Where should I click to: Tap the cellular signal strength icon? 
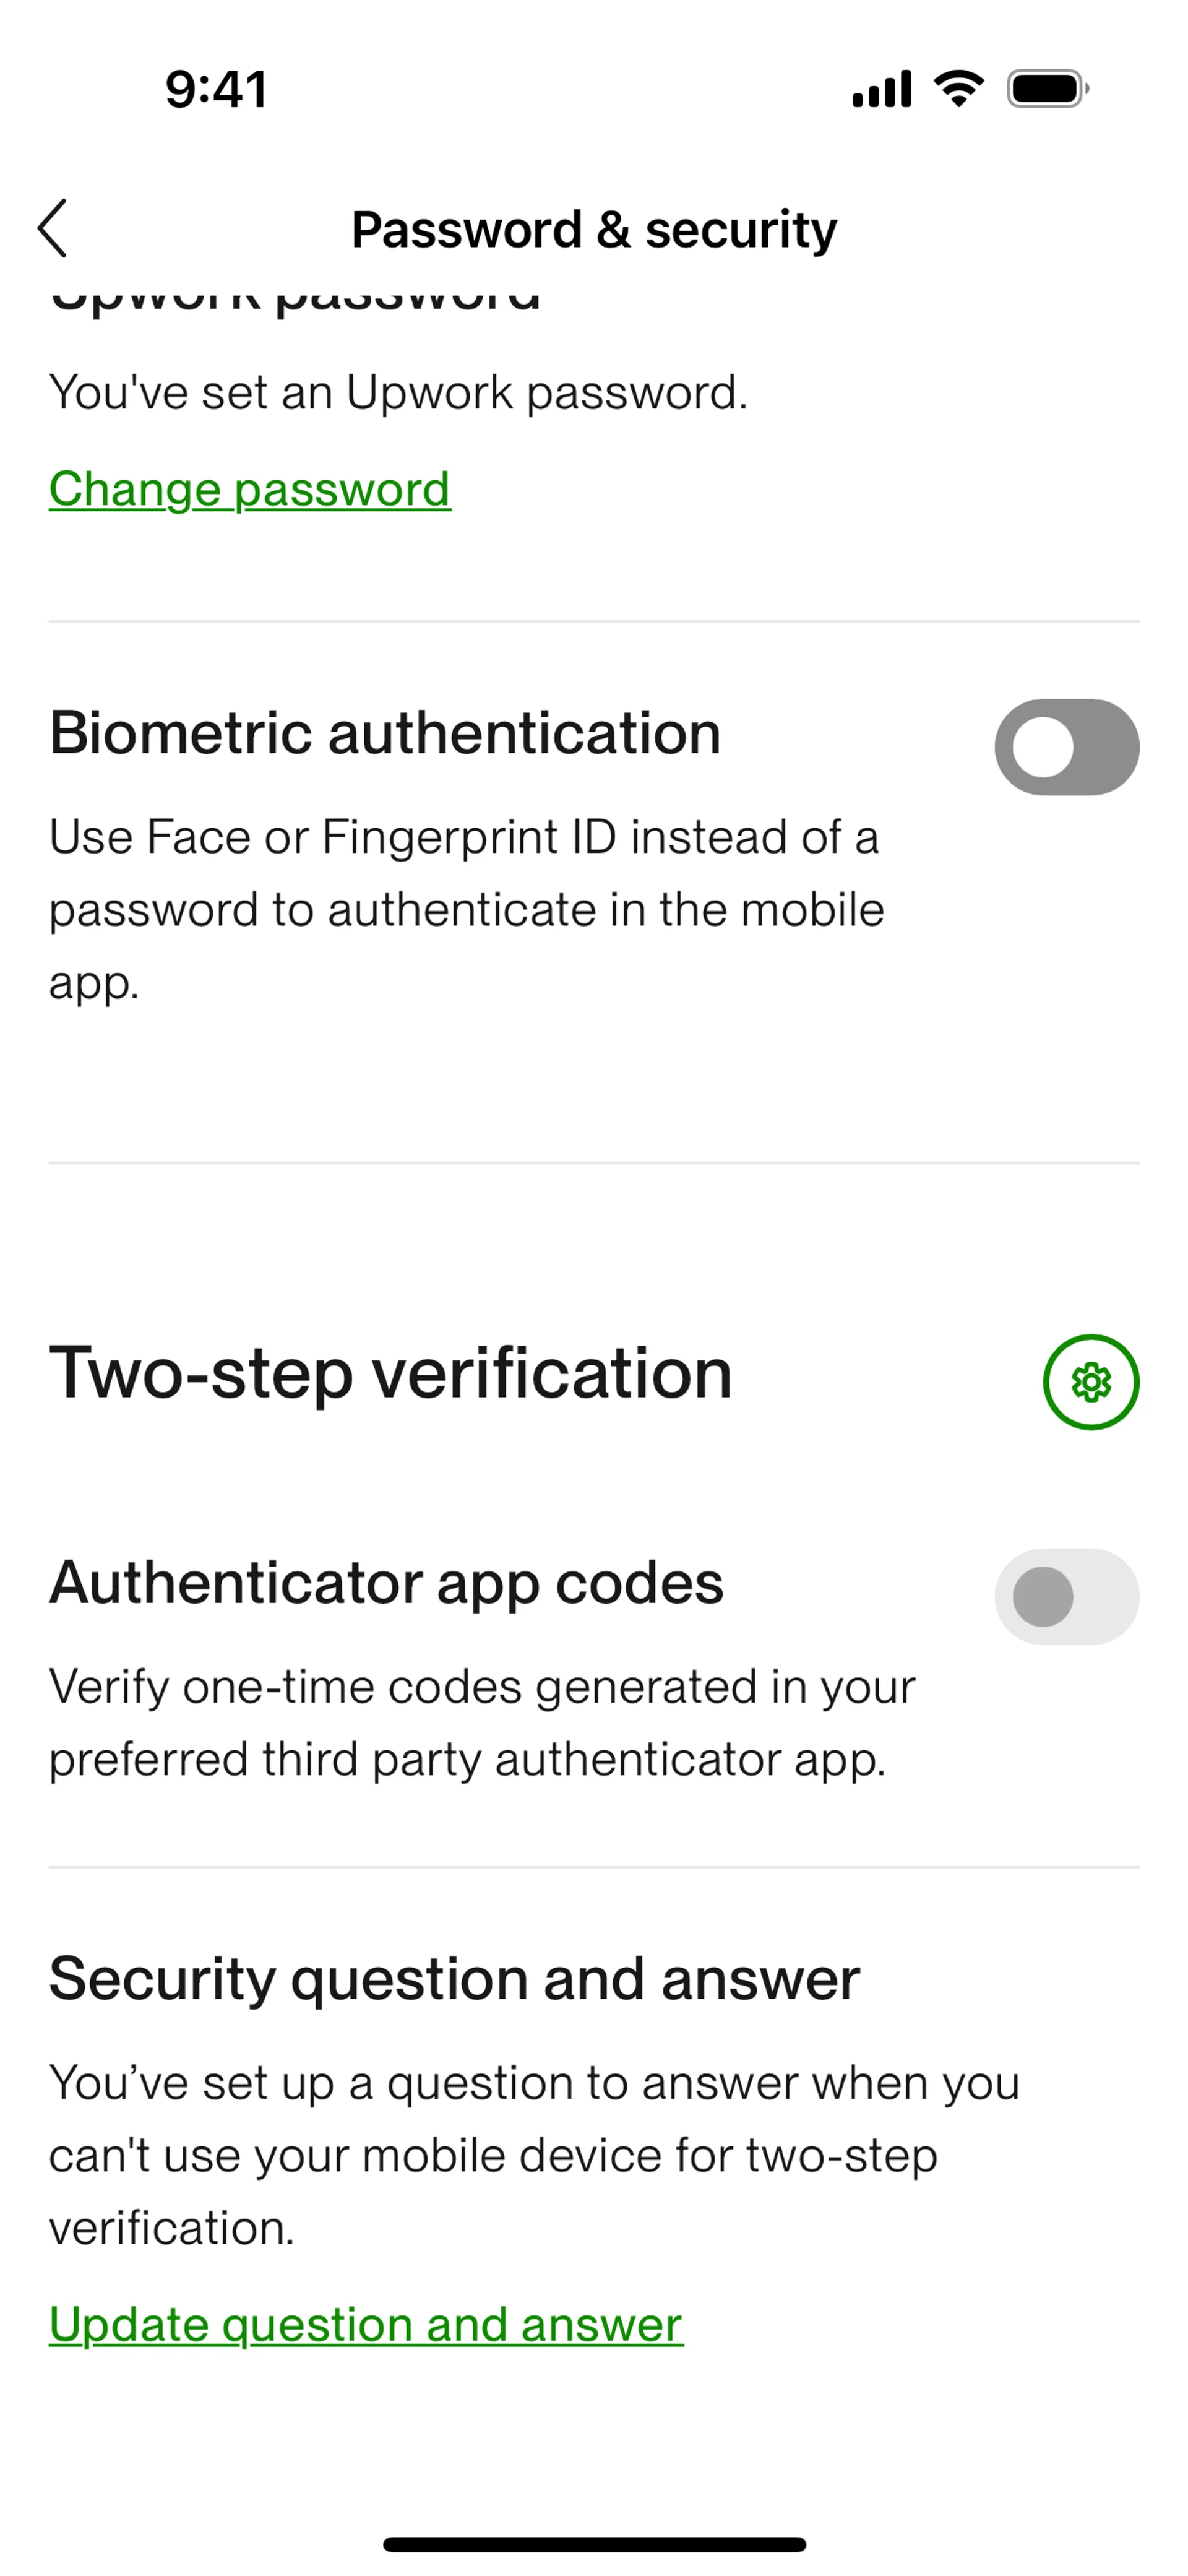click(x=881, y=89)
